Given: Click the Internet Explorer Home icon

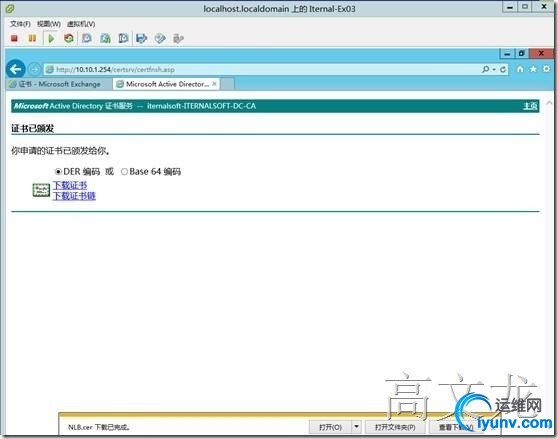Looking at the screenshot, I should click(520, 69).
